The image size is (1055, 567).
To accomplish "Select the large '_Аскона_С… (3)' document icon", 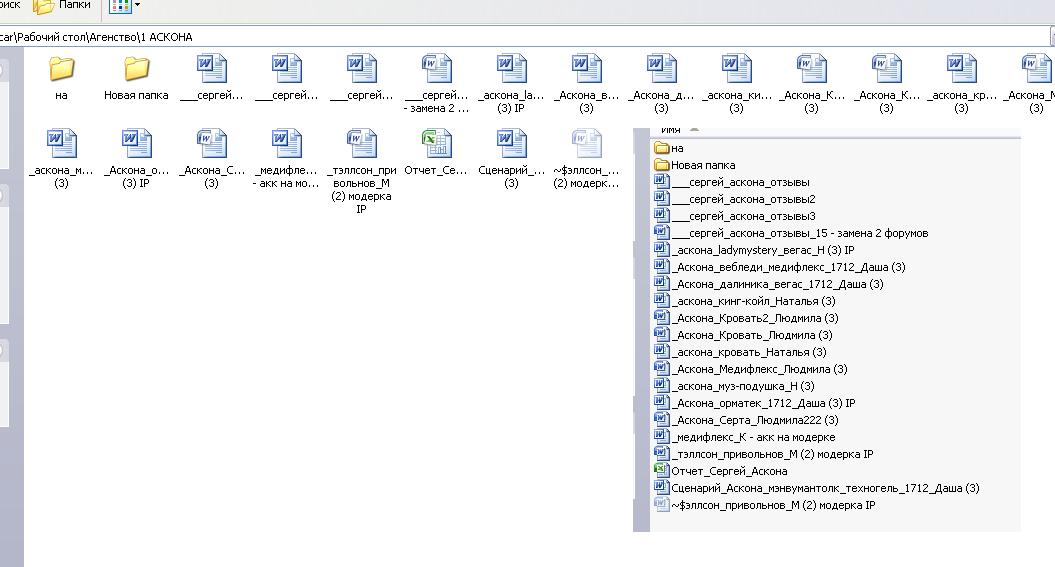I will click(211, 143).
